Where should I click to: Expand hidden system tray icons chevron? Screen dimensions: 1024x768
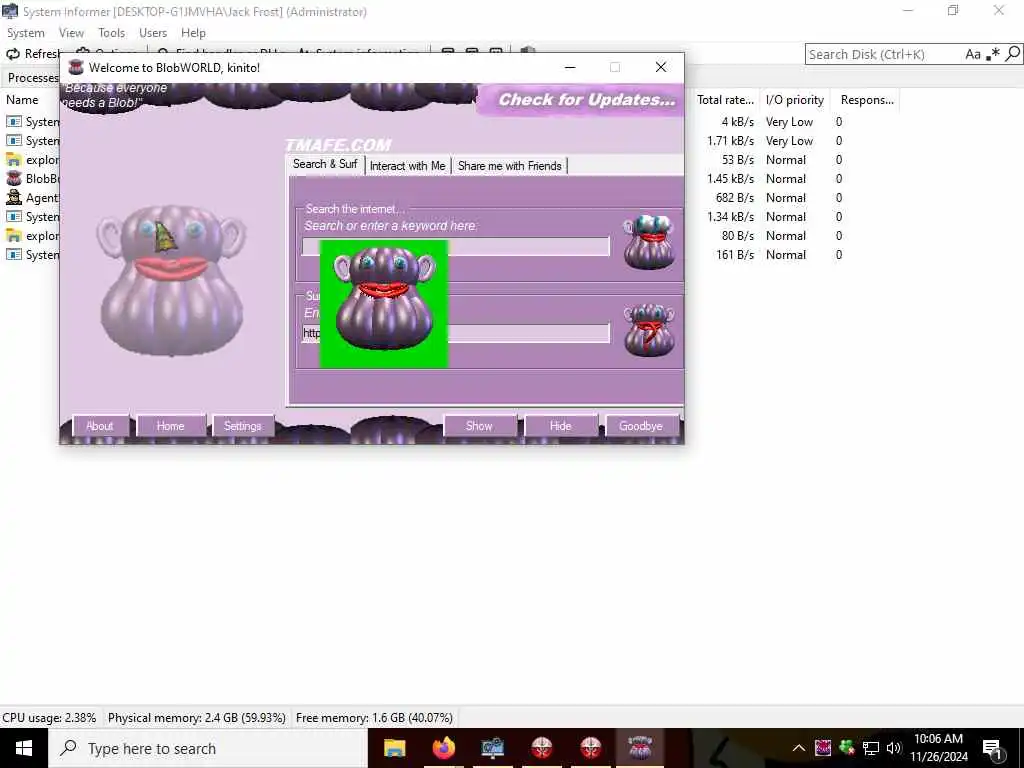[799, 748]
